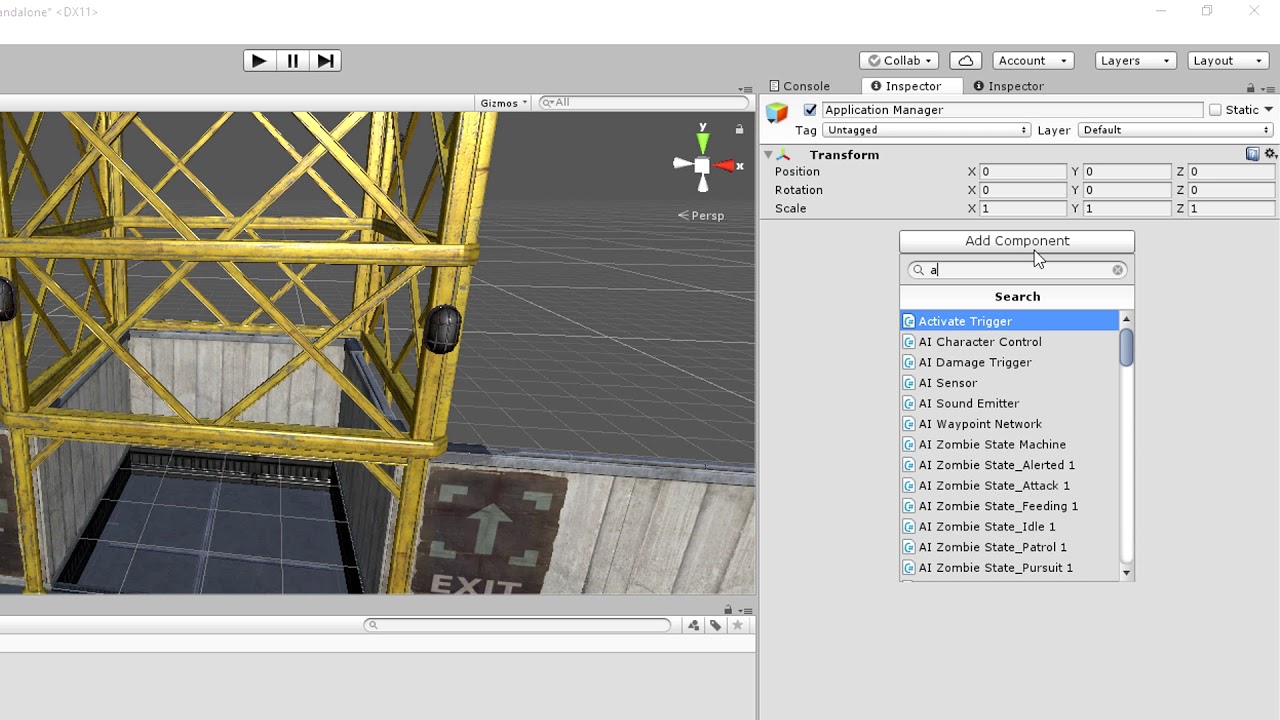Toggle the scene gizmo lock icon
The height and width of the screenshot is (720, 1280).
click(x=739, y=129)
